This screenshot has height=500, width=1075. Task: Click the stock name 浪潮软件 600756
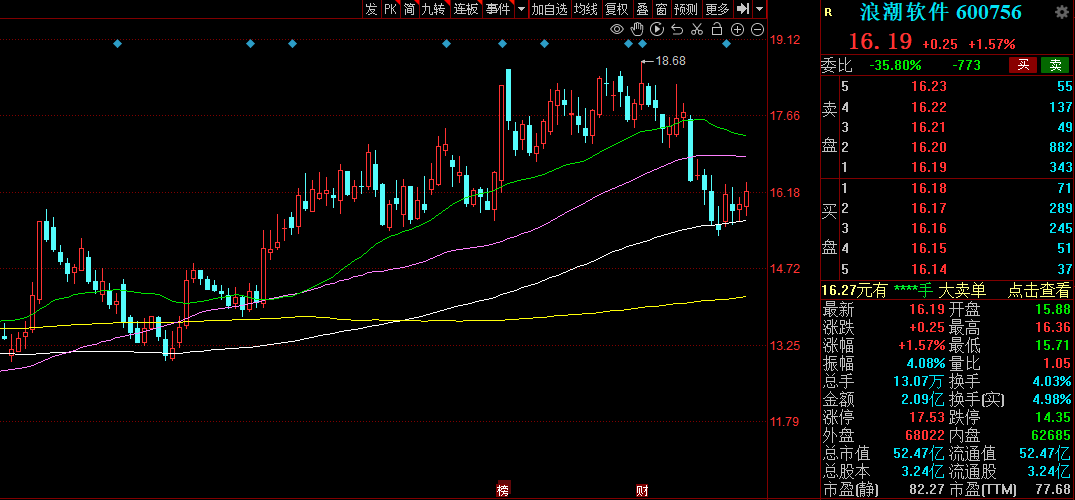(941, 12)
